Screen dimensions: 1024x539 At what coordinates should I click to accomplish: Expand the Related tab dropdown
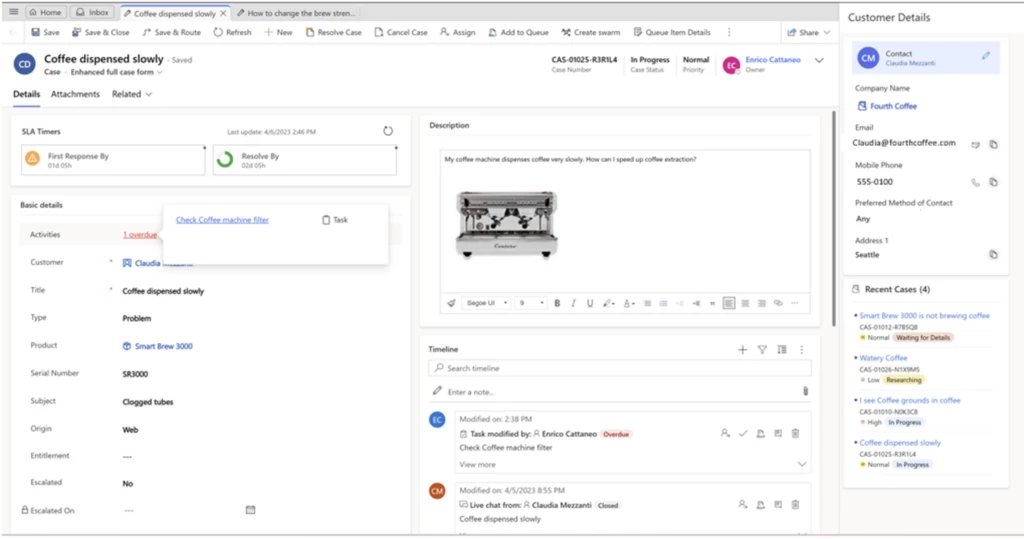pyautogui.click(x=132, y=94)
